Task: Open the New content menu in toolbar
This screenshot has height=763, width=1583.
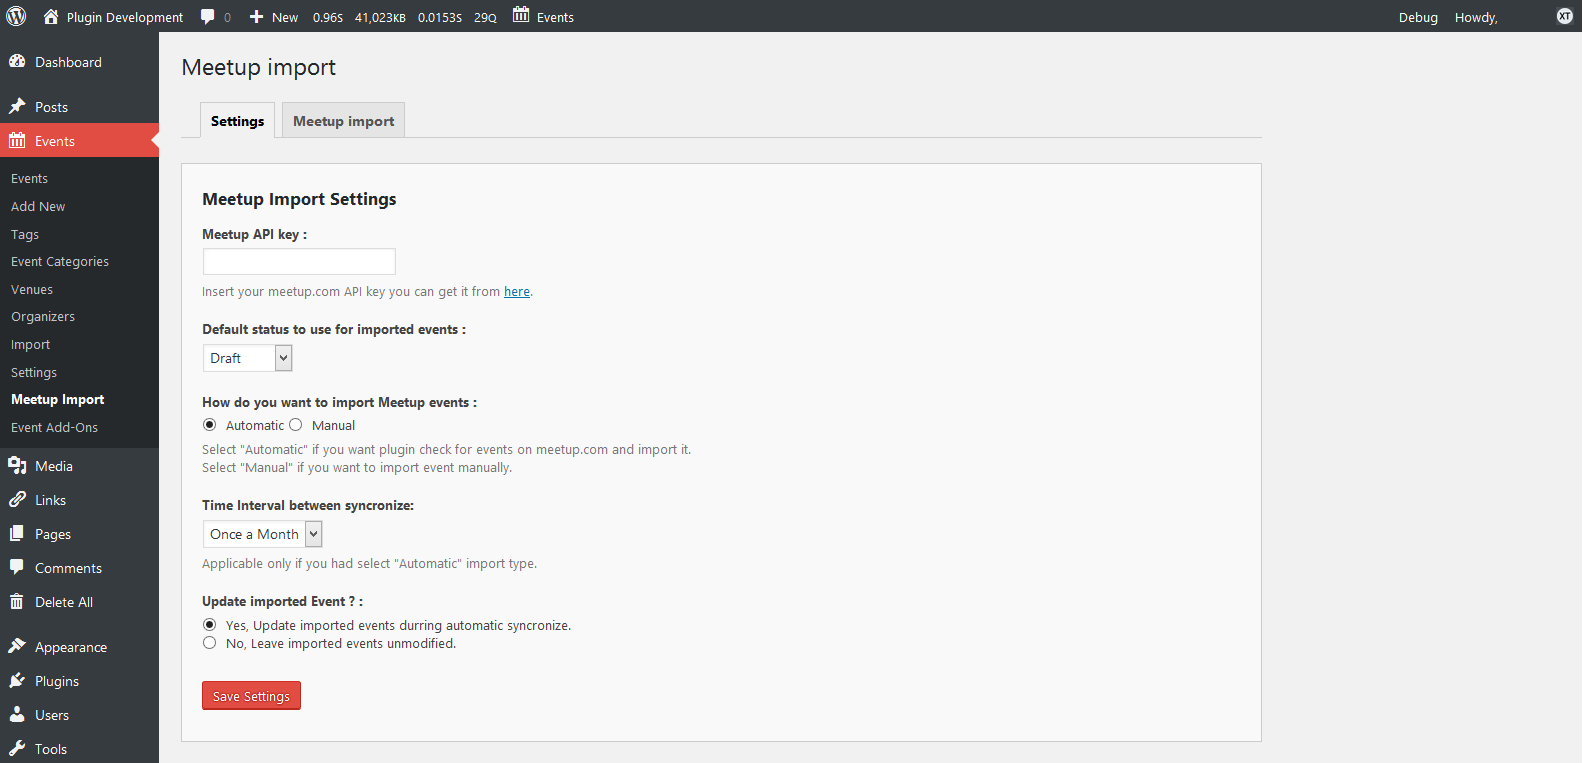Action: [x=274, y=17]
